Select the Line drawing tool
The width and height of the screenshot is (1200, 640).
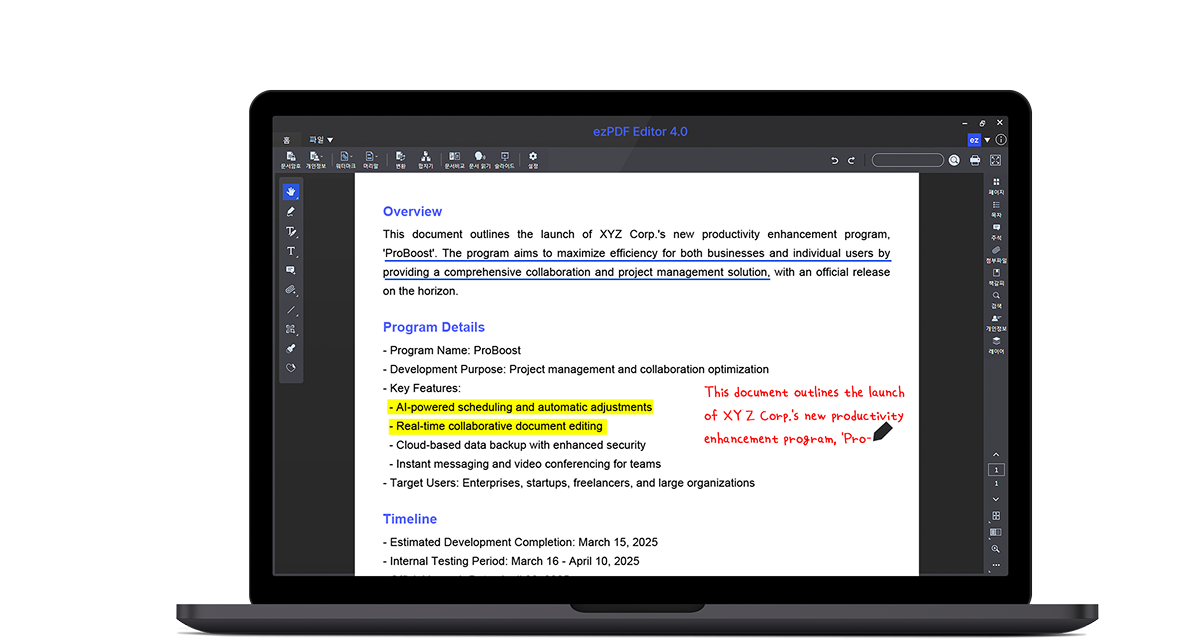(x=291, y=310)
